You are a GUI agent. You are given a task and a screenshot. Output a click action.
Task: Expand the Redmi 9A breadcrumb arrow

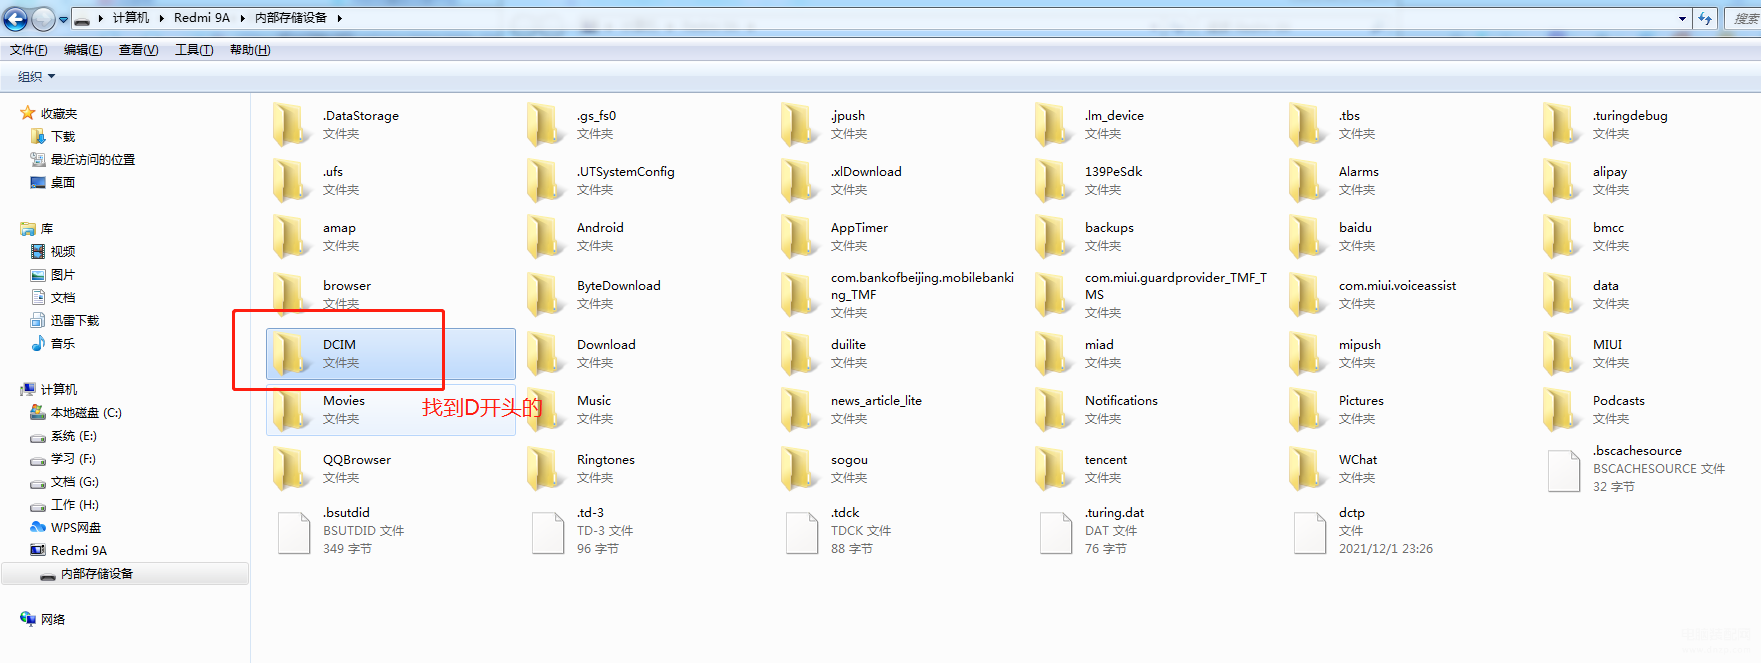242,18
